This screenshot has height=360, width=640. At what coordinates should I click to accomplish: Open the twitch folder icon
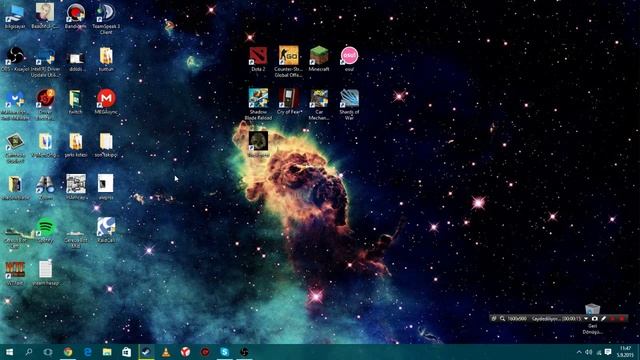(76, 98)
